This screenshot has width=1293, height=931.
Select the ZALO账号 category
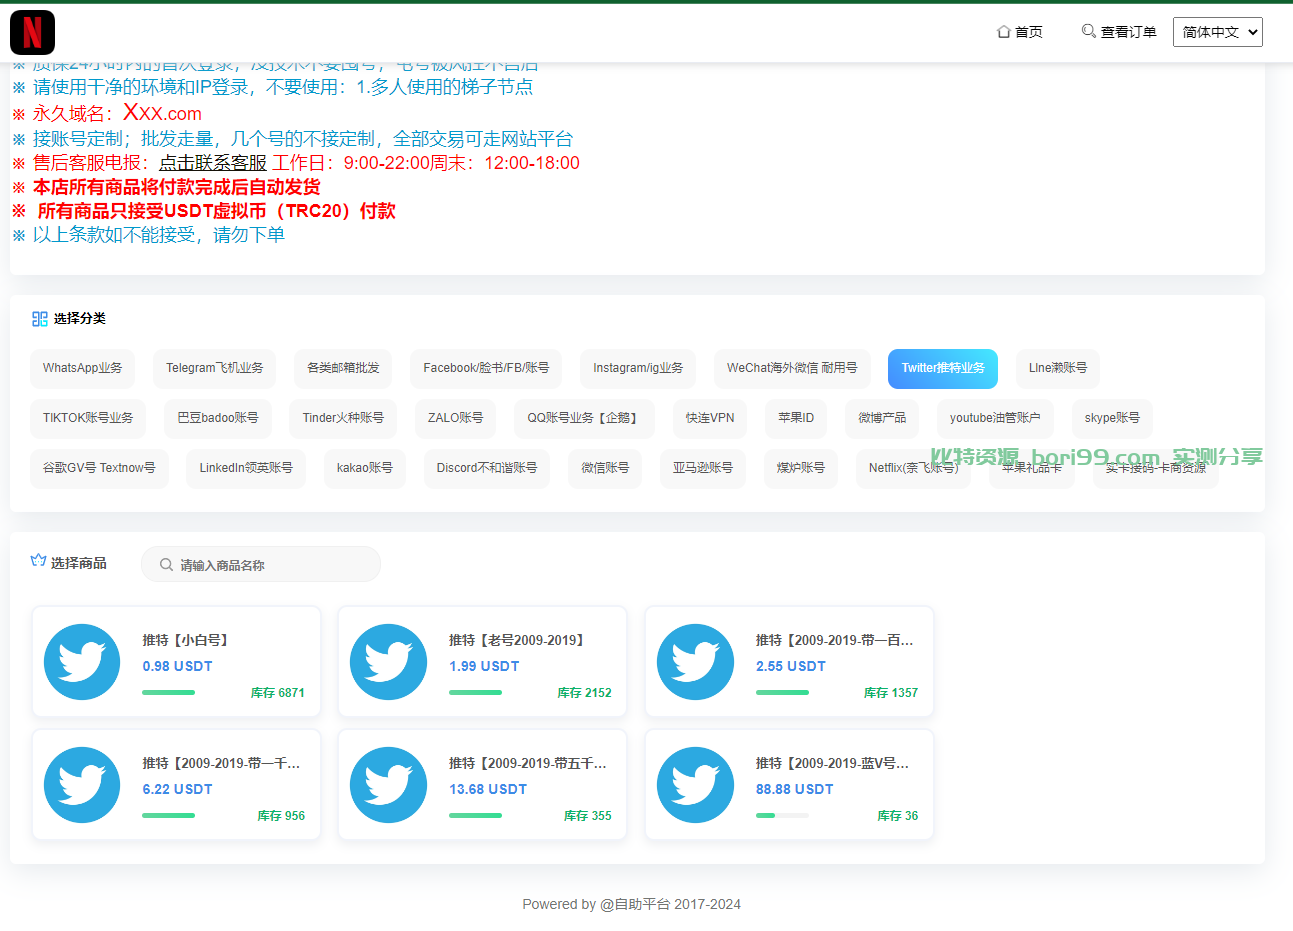tap(456, 418)
